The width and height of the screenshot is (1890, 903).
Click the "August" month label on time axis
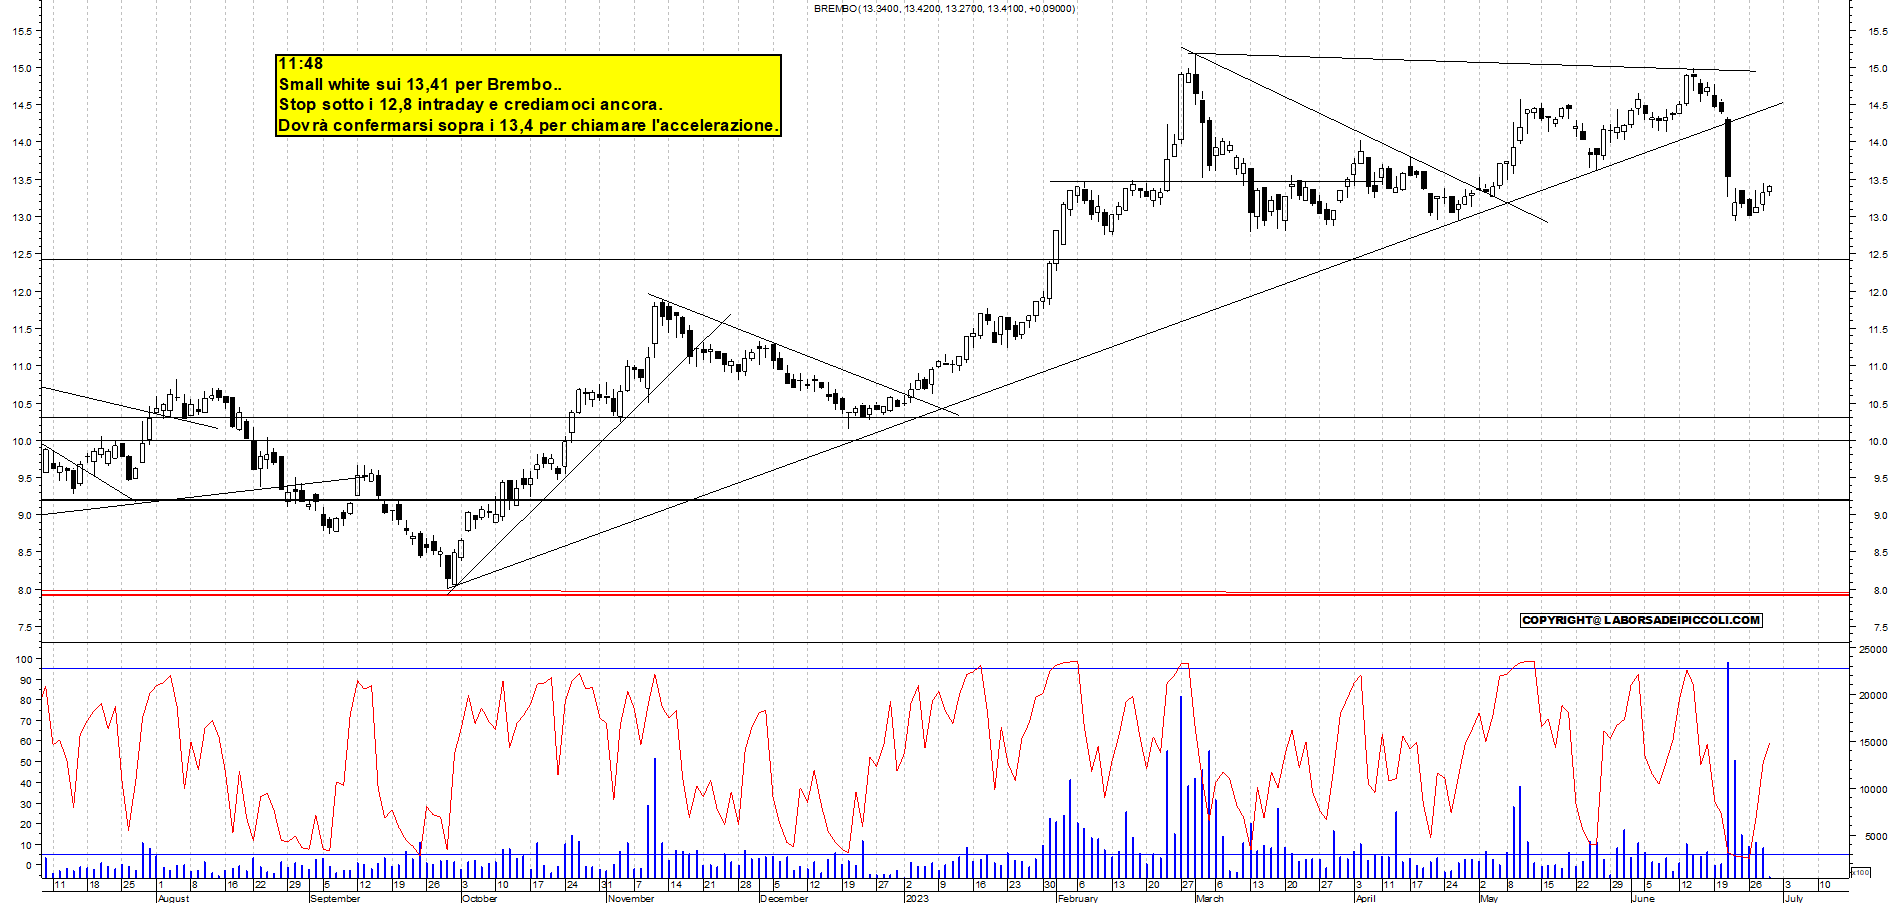pos(173,898)
